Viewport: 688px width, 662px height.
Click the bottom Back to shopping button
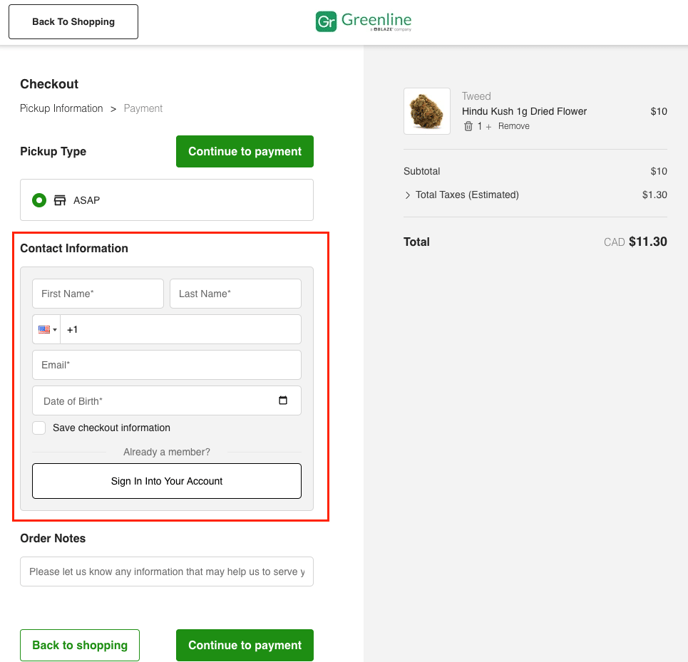coord(80,645)
